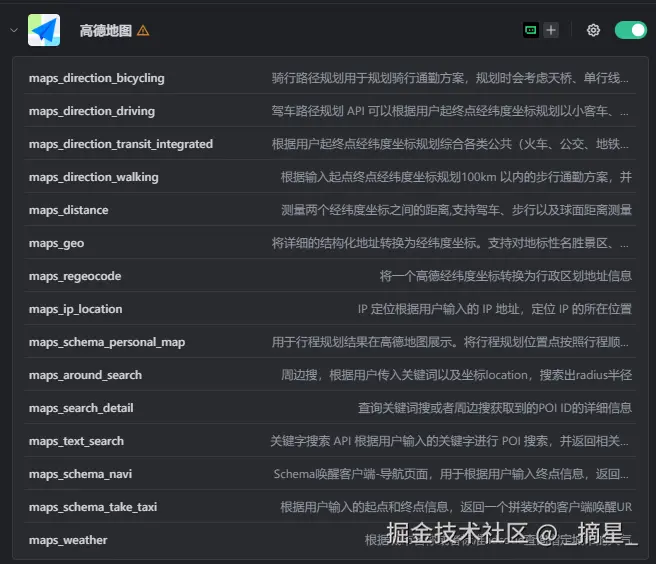
Task: Click the plus add button
Action: 551,30
